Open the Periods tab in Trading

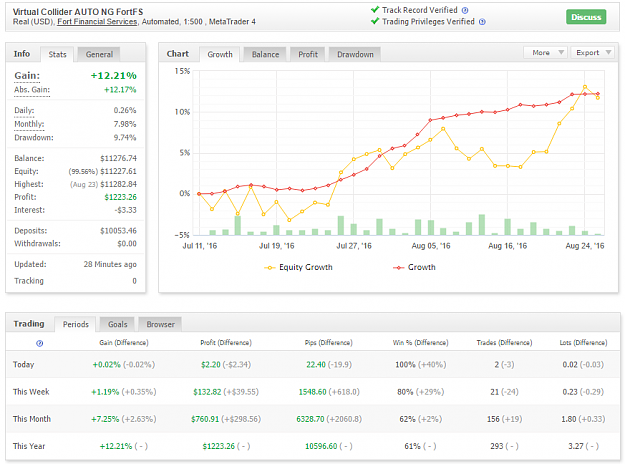(75, 324)
